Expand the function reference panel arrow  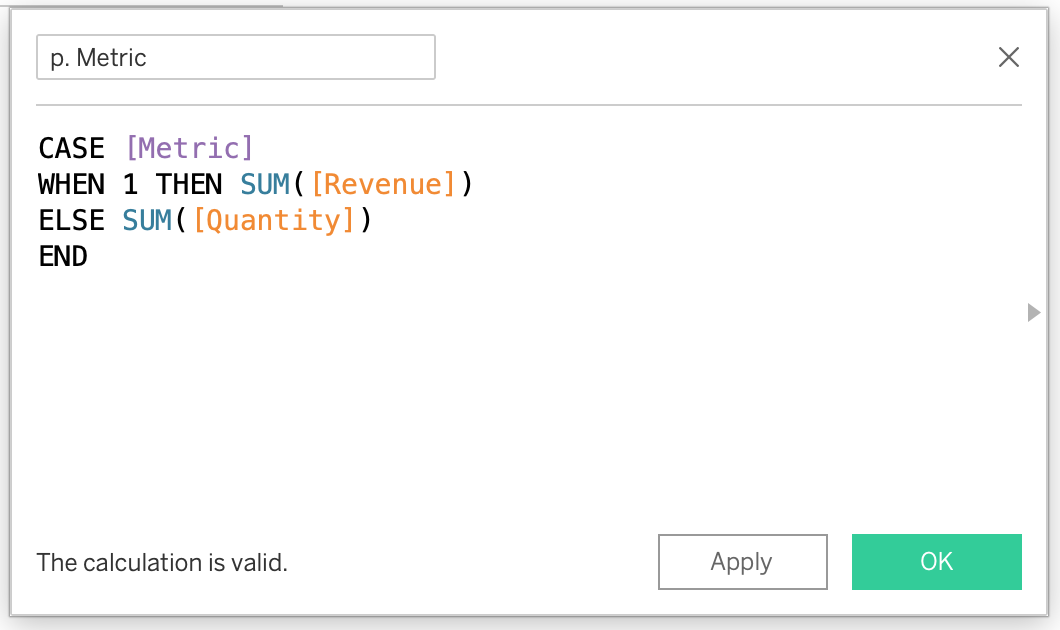pos(1033,313)
